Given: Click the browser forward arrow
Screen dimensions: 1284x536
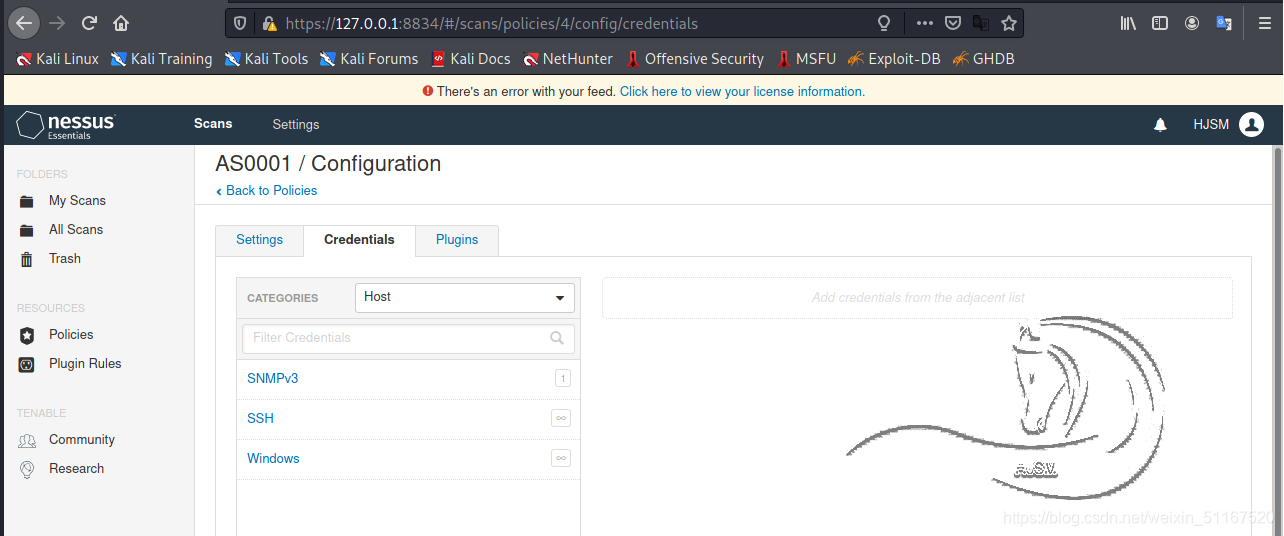Looking at the screenshot, I should tap(57, 22).
